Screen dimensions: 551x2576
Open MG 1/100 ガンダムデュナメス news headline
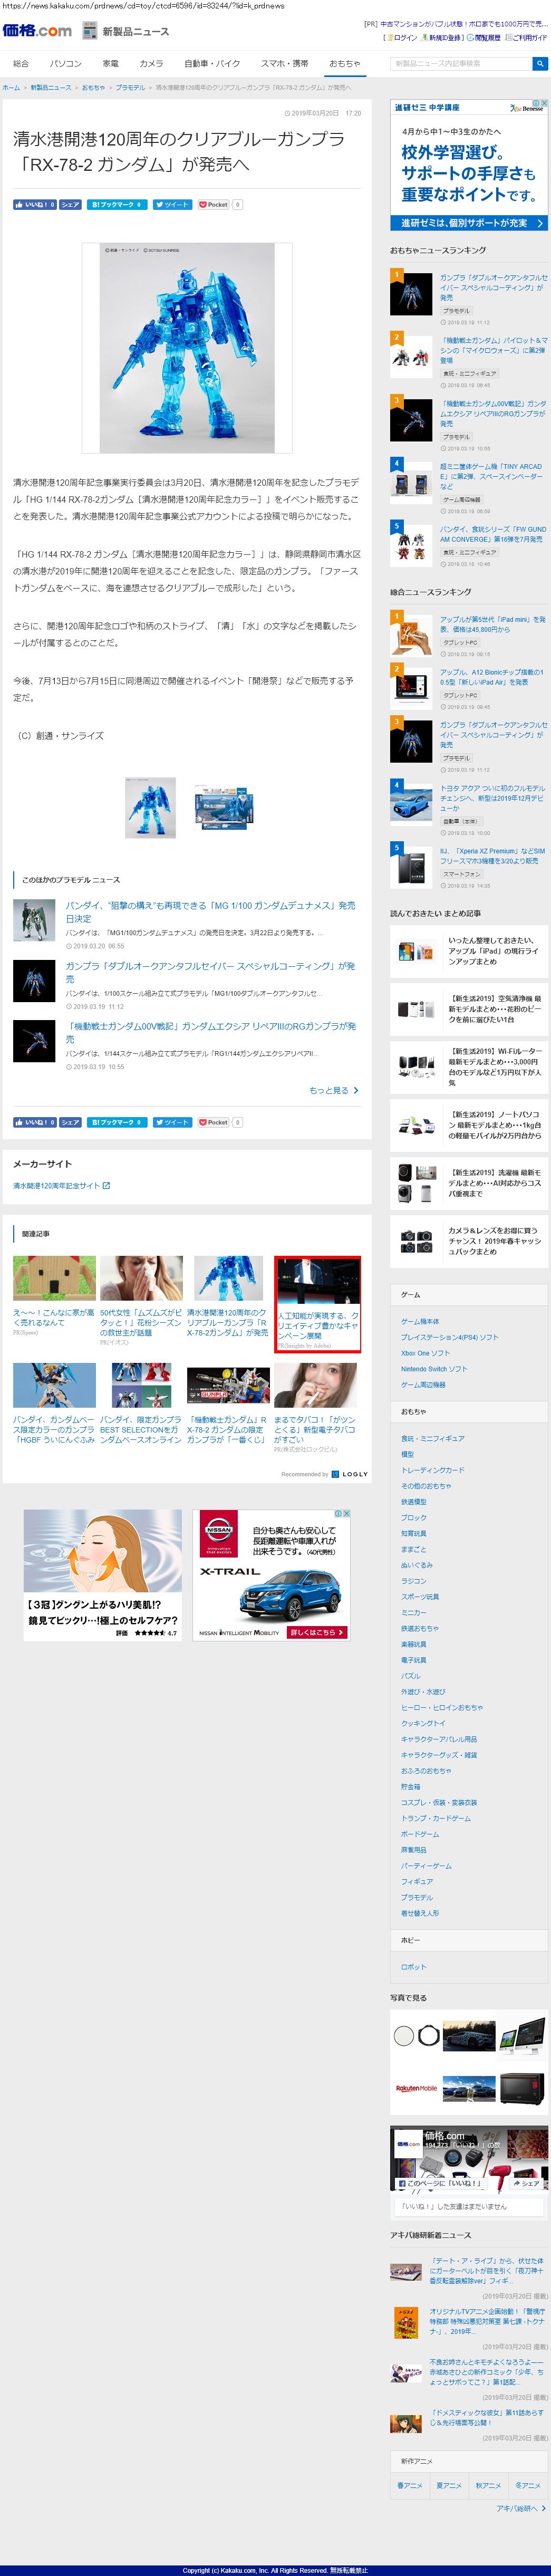[x=210, y=911]
